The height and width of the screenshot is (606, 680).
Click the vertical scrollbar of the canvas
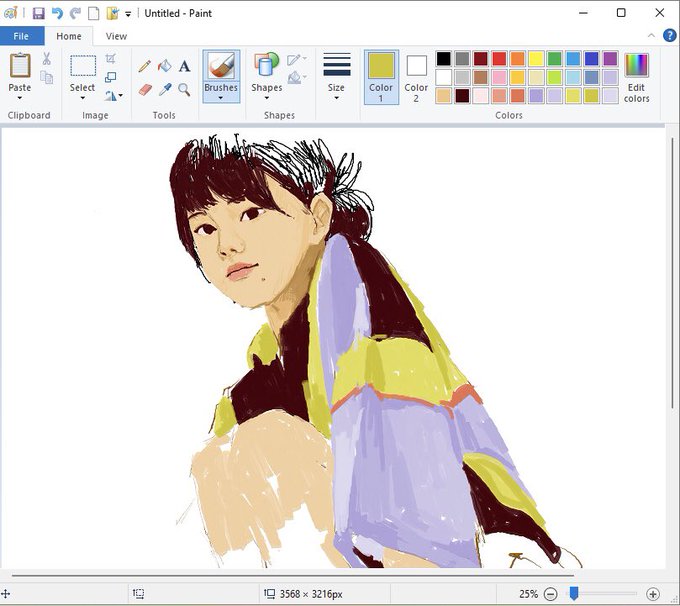pos(672,273)
